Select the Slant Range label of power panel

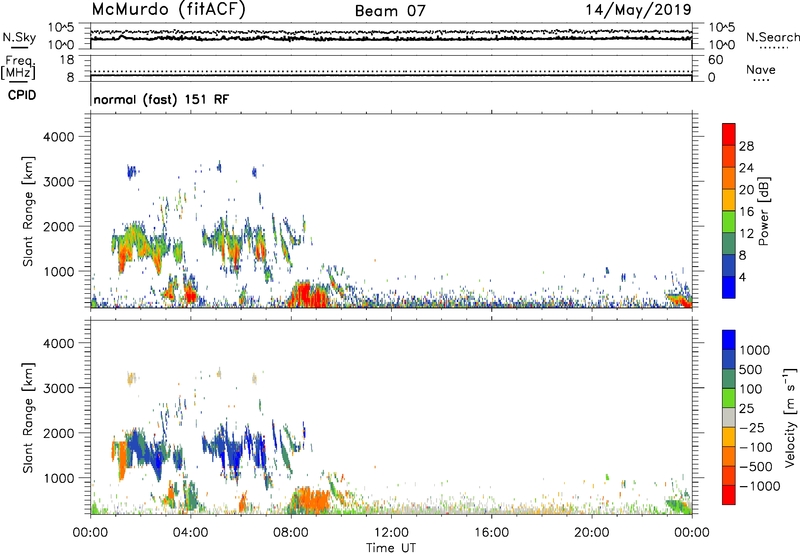coord(28,212)
